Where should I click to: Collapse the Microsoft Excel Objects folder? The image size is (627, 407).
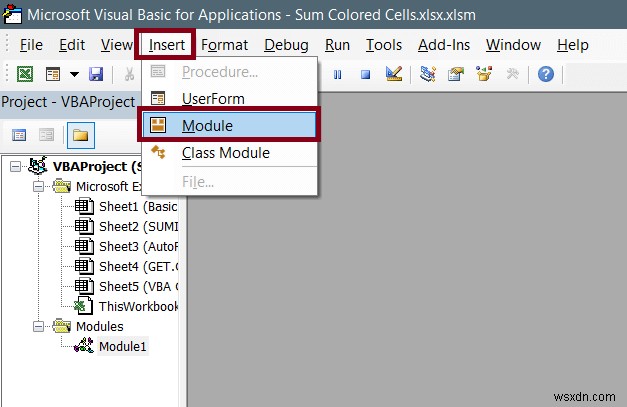pos(38,186)
